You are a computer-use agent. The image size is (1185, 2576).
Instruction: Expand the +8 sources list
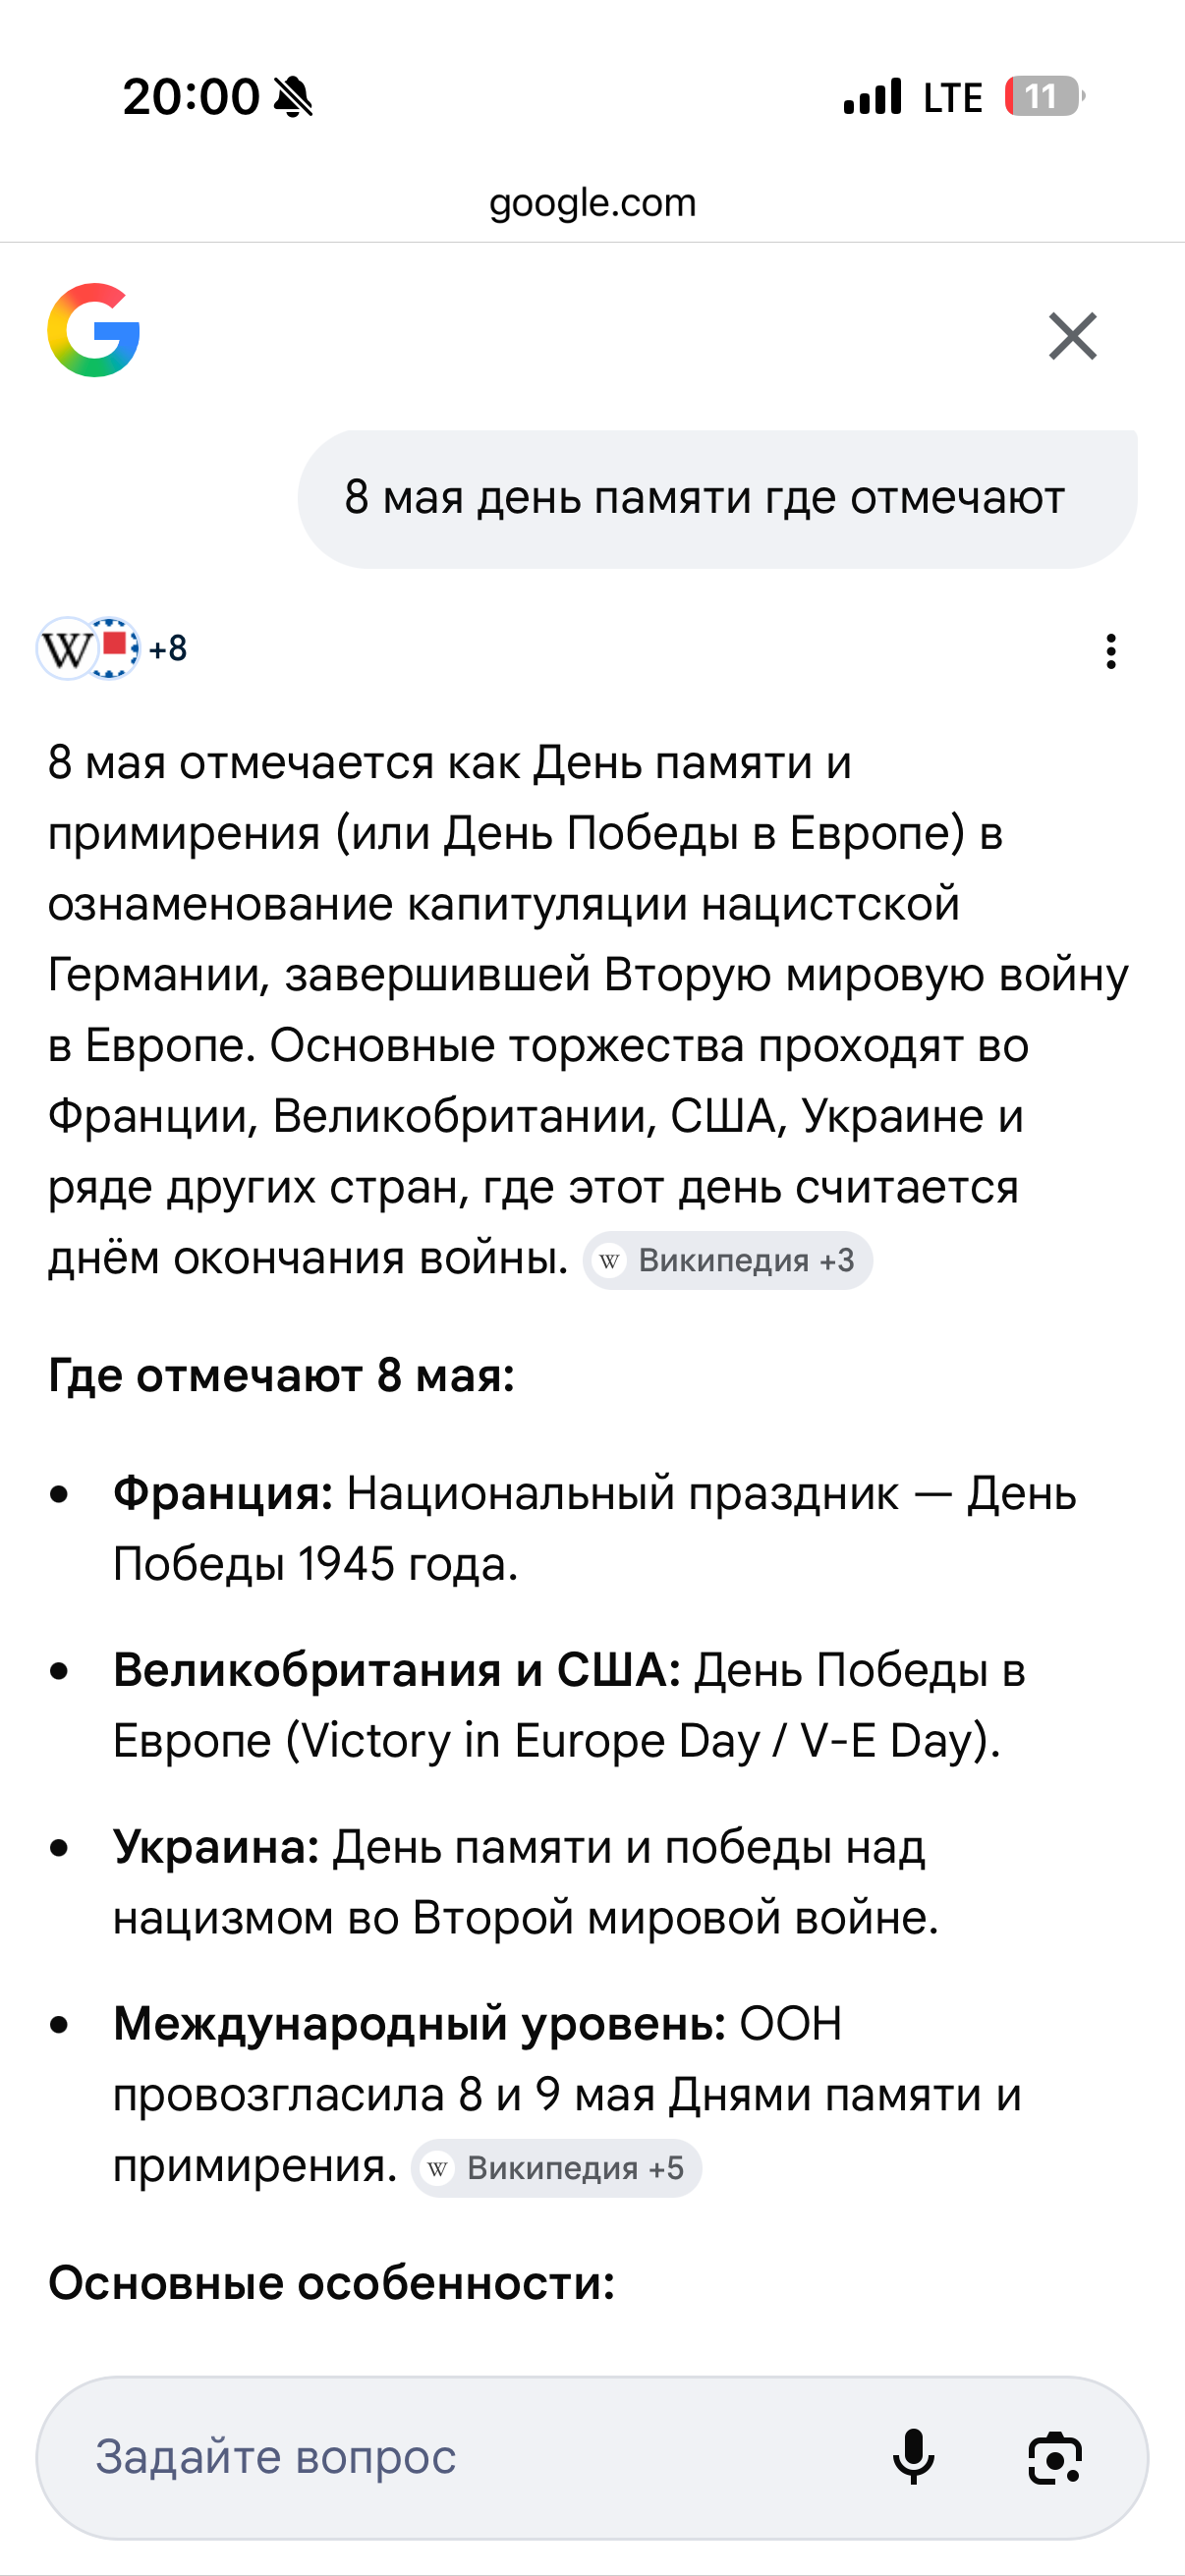(168, 649)
